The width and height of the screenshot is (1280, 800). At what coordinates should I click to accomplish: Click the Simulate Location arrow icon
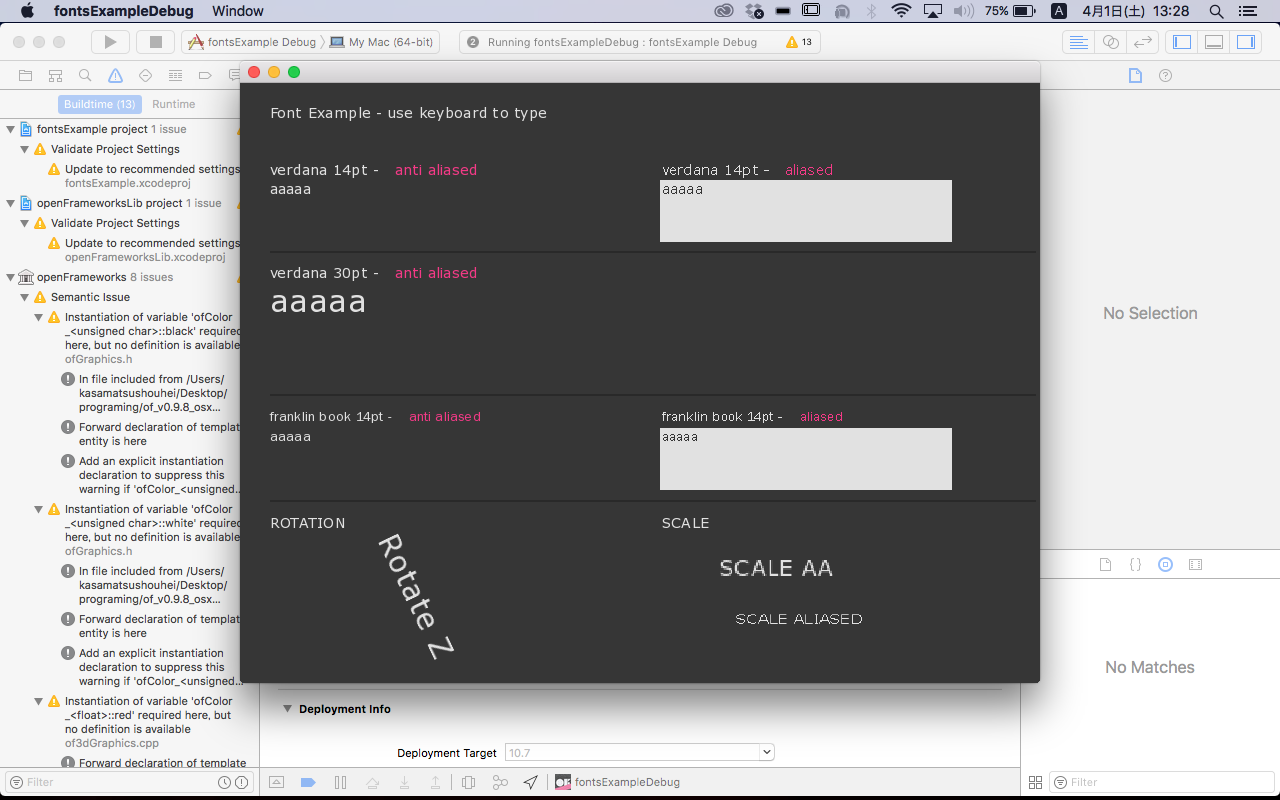530,782
